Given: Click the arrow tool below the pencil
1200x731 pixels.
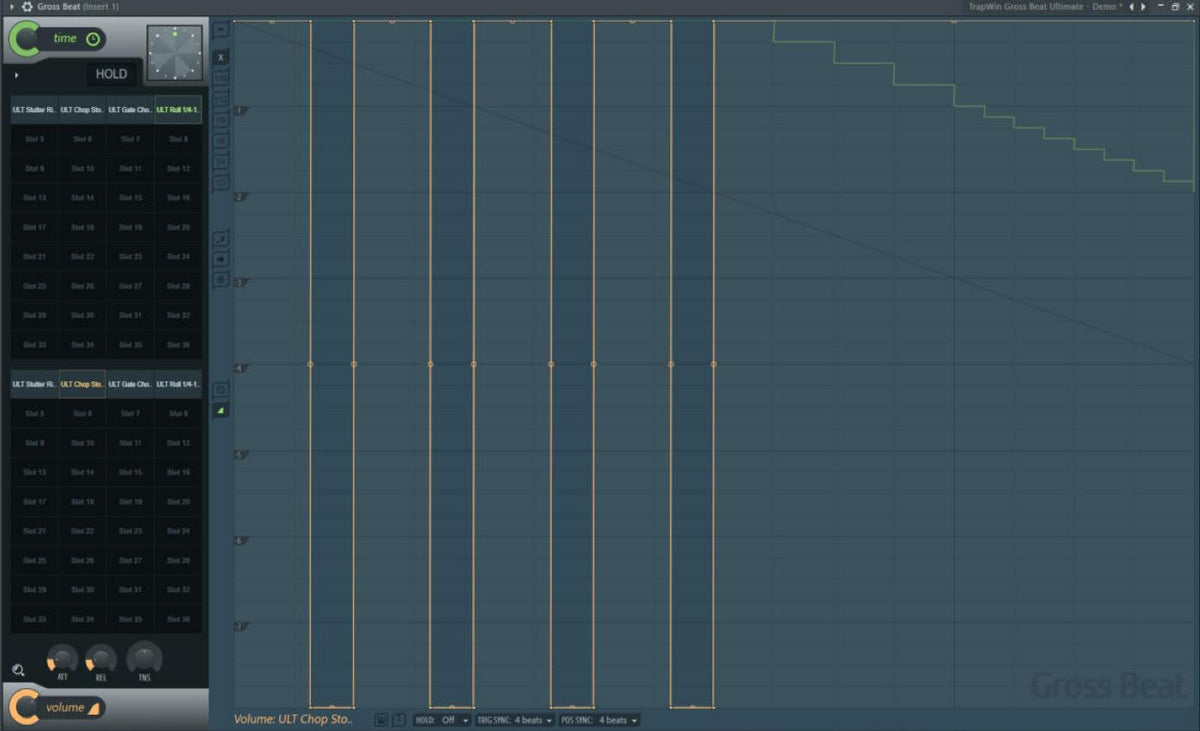Looking at the screenshot, I should 221,259.
